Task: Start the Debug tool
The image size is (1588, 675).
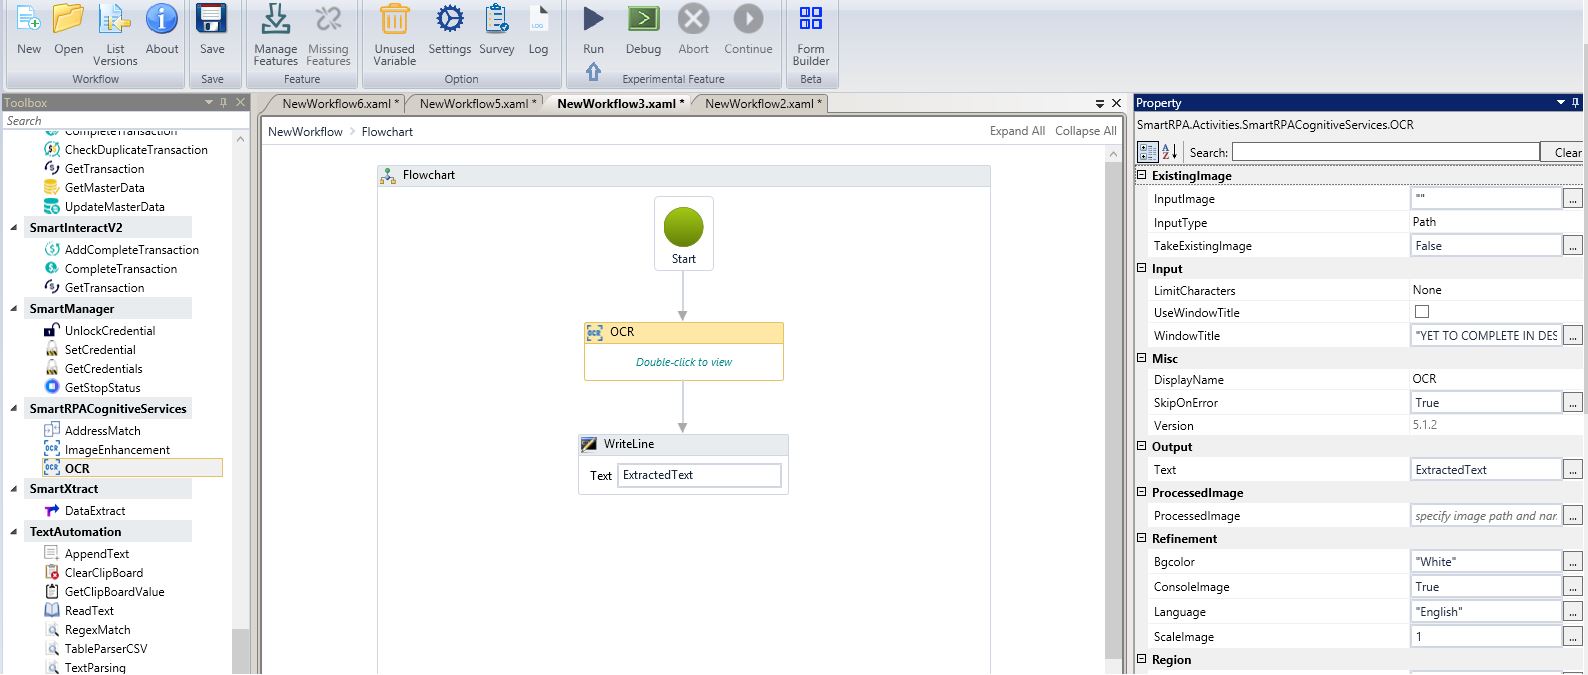Action: tap(643, 20)
